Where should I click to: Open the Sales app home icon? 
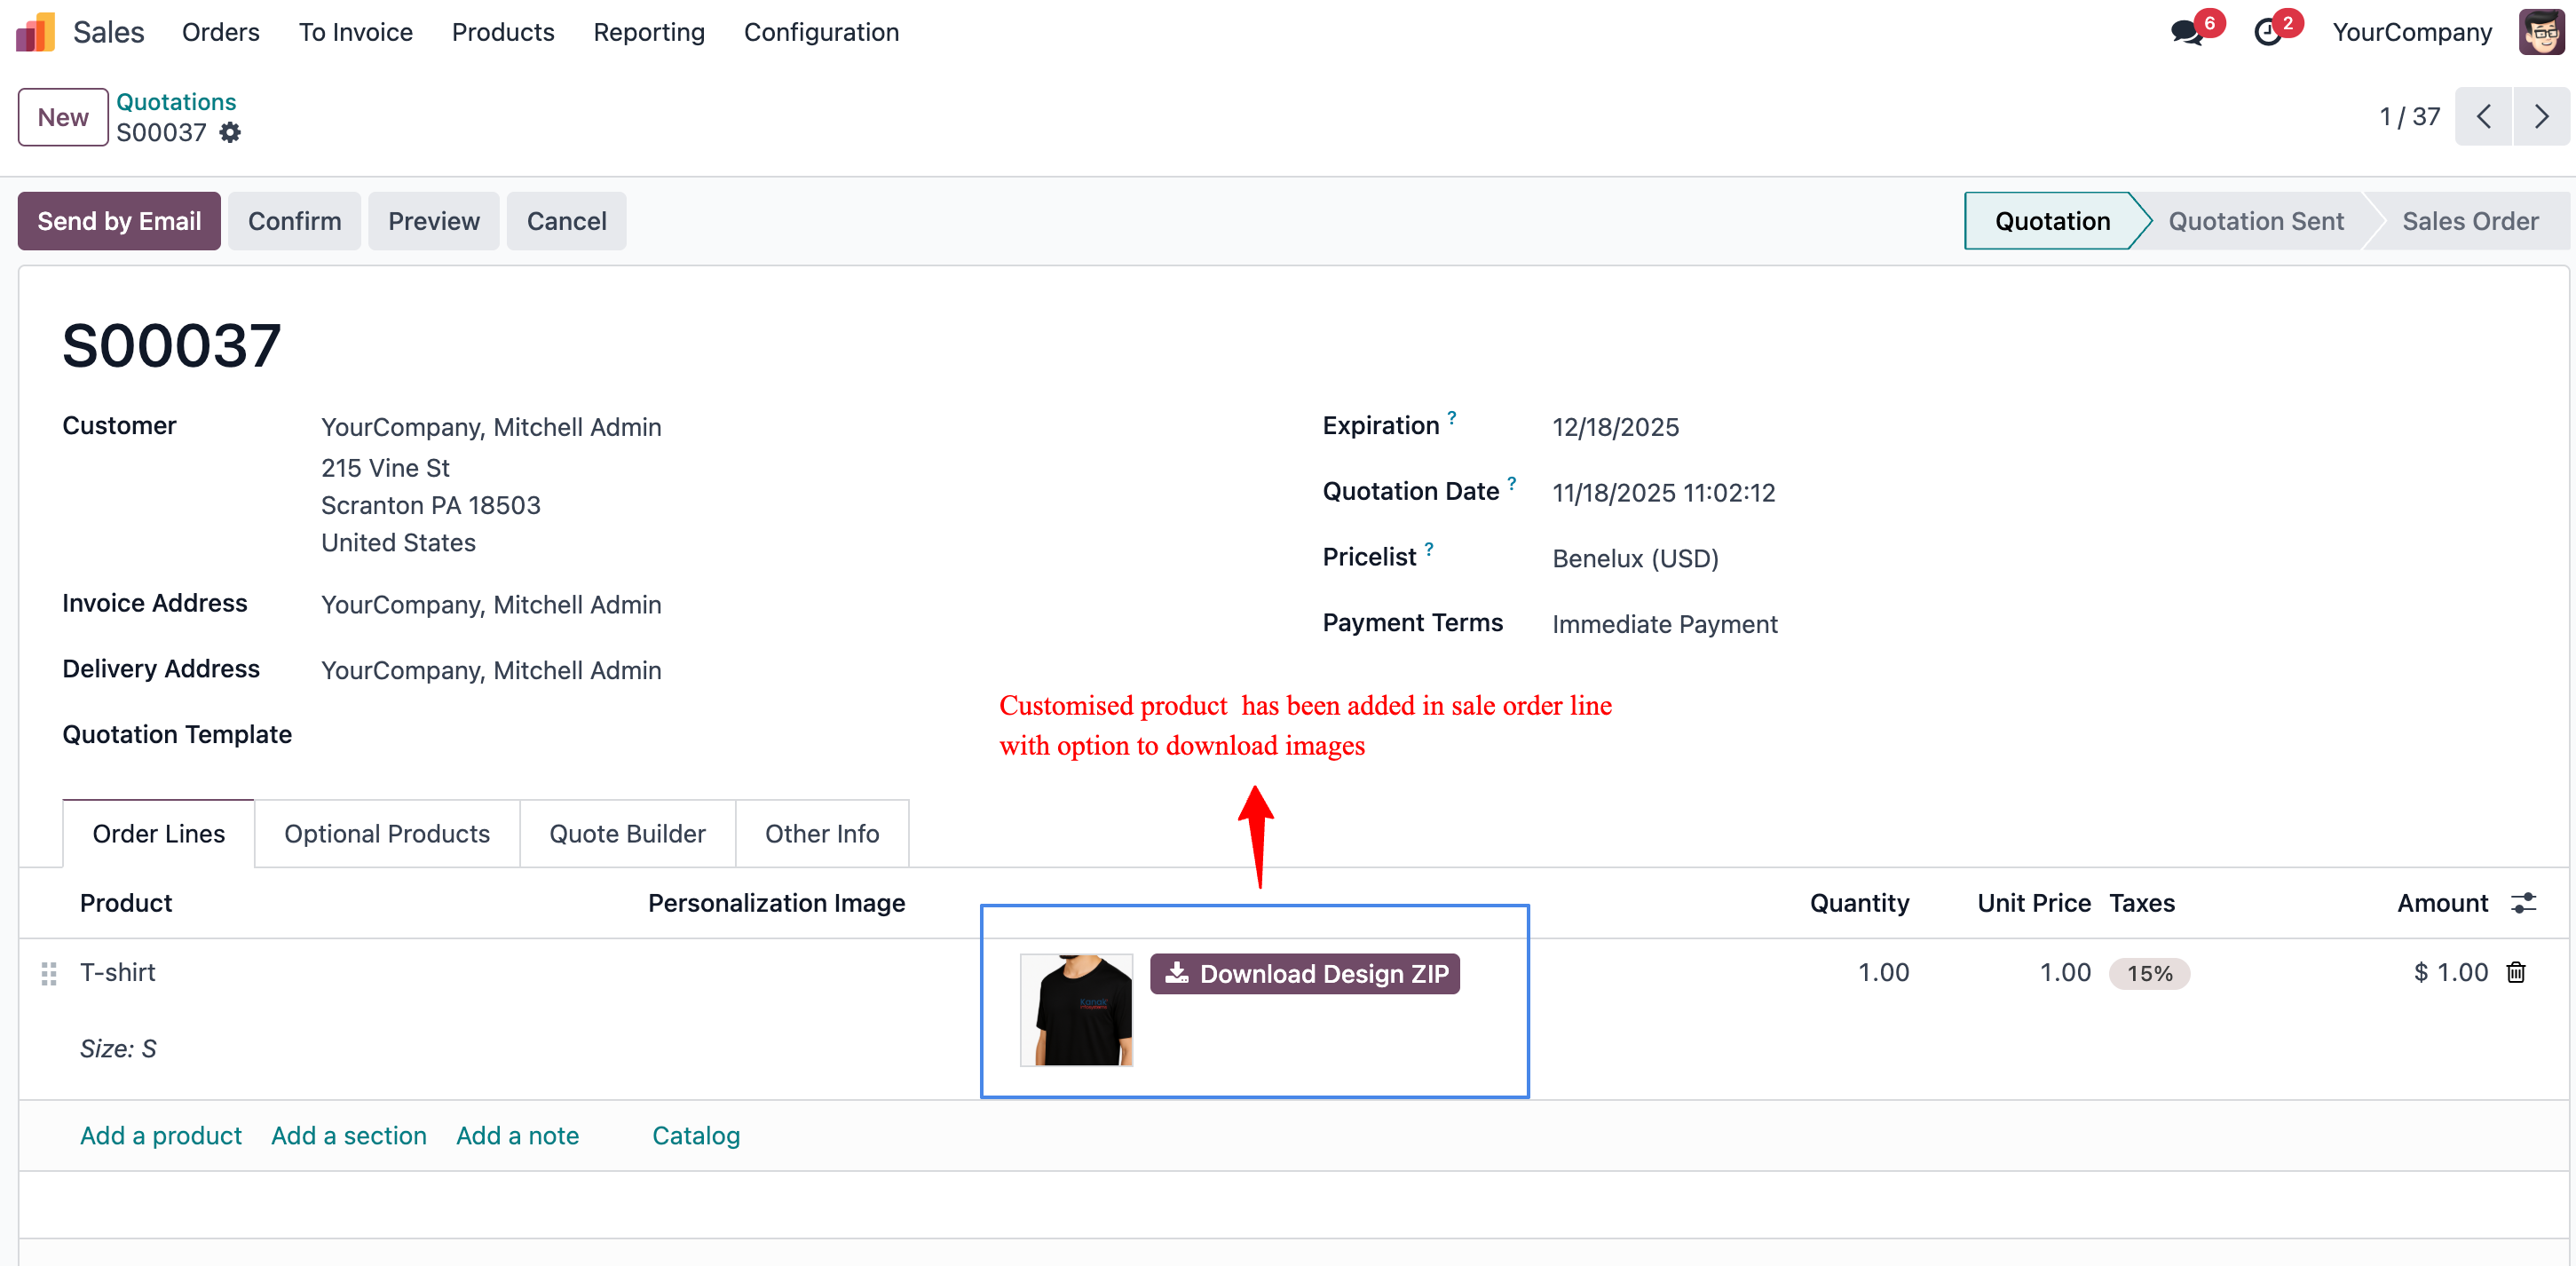point(35,32)
